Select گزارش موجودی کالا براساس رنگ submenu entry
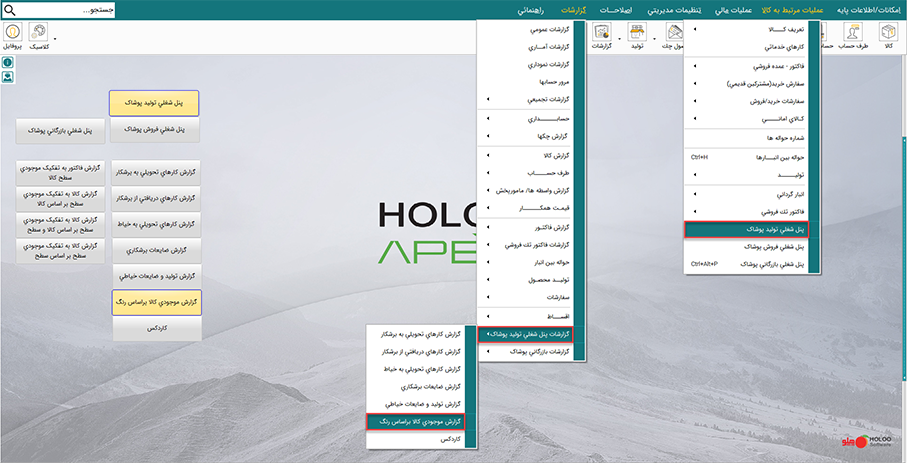This screenshot has width=907, height=463. 416,422
